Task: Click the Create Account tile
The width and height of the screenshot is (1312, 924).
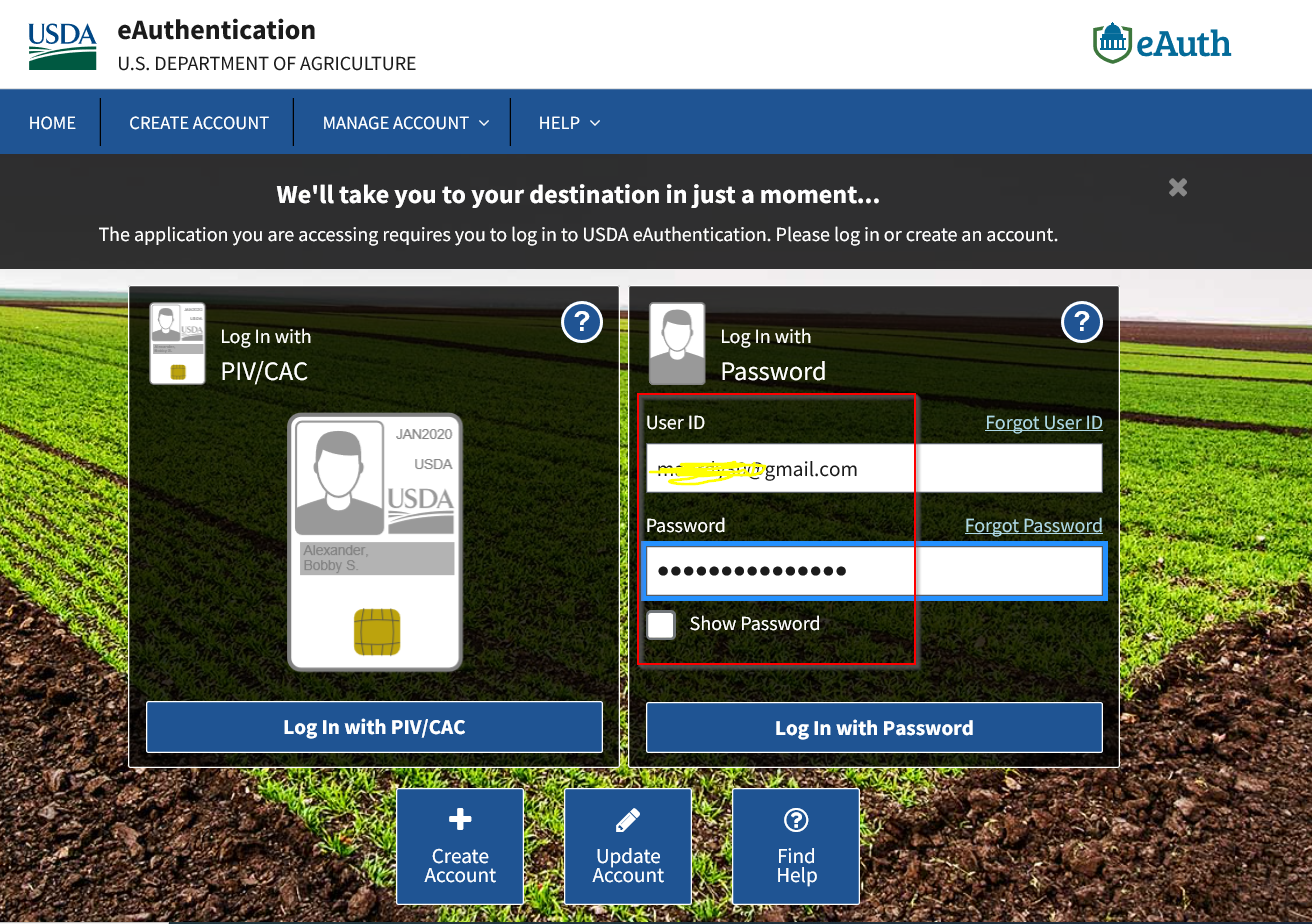Action: tap(460, 846)
